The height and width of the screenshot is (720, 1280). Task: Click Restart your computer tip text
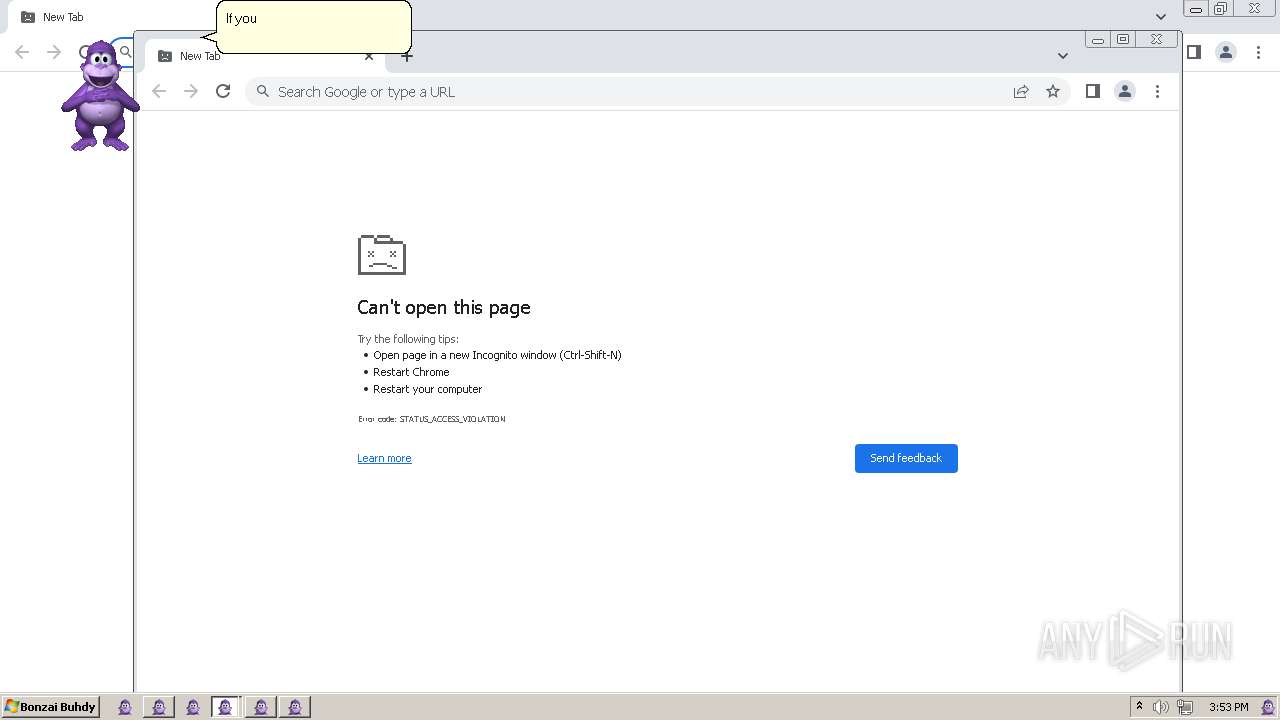[428, 389]
